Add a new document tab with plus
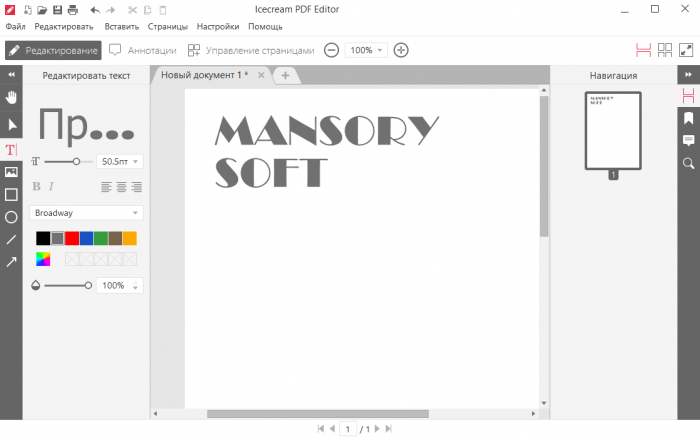 pyautogui.click(x=285, y=75)
